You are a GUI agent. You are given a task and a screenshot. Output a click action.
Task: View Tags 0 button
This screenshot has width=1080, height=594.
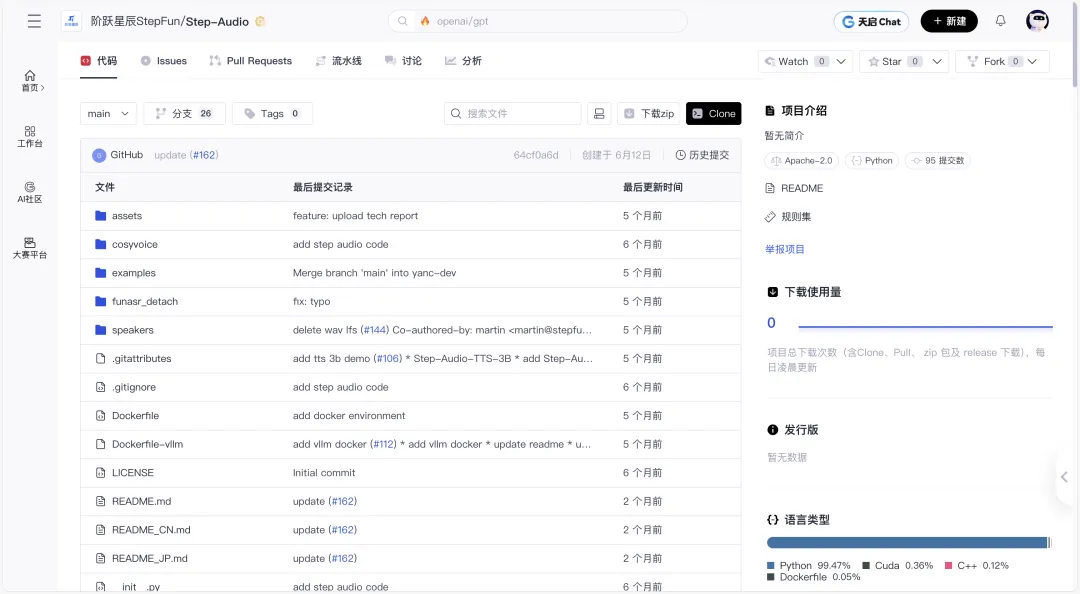click(x=272, y=114)
